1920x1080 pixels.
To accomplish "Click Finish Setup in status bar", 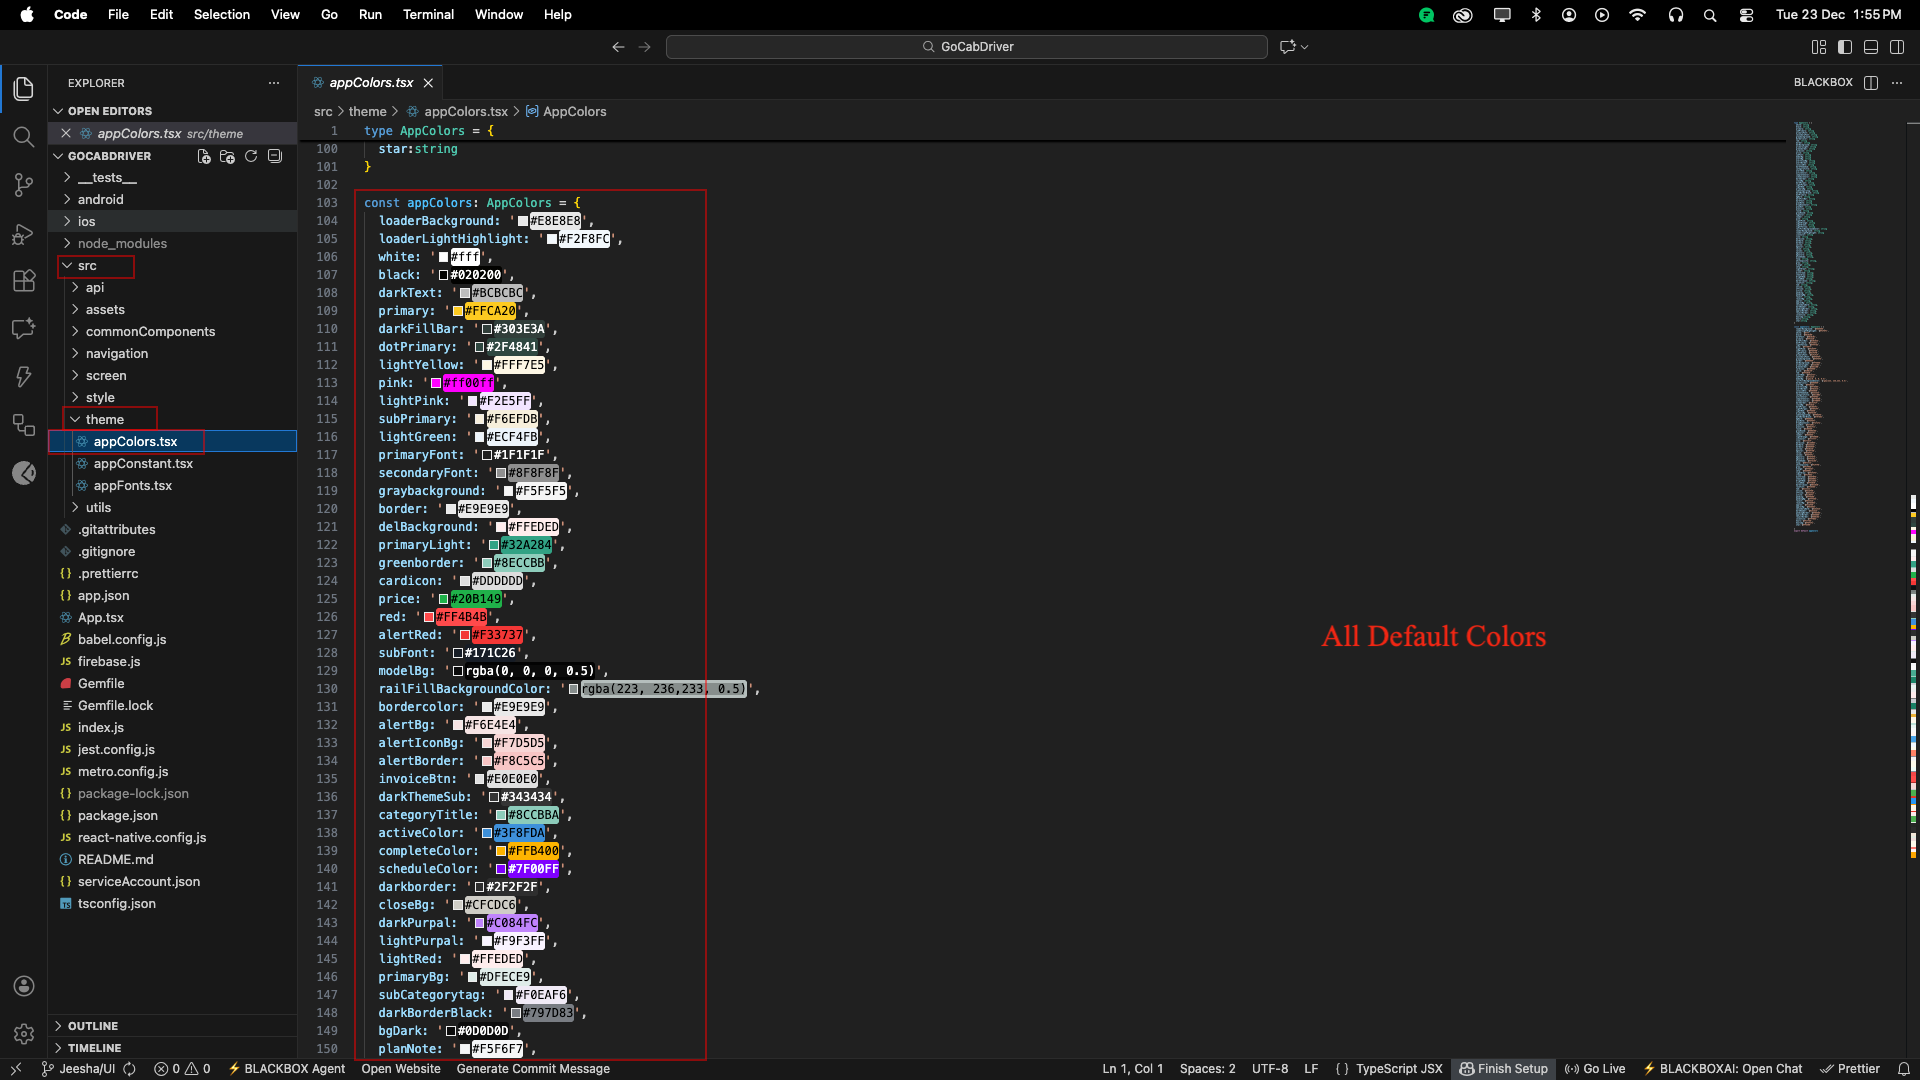I will click(1503, 1069).
